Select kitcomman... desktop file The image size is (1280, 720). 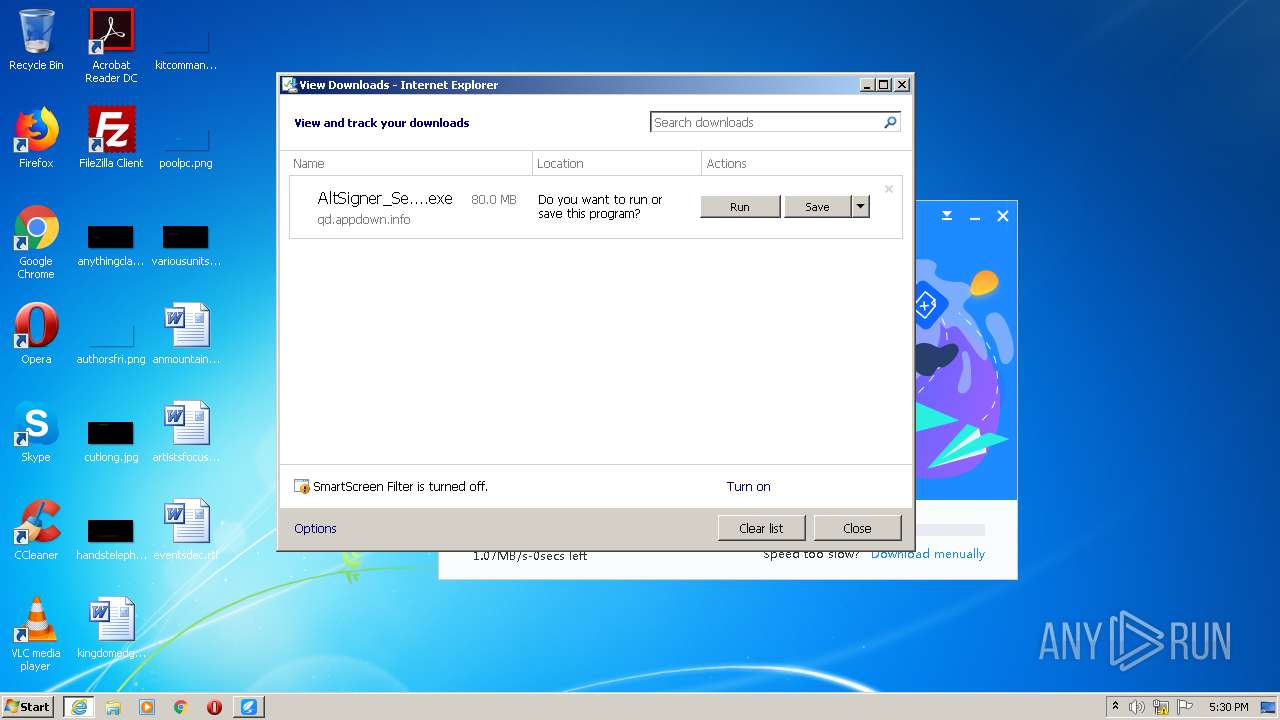click(186, 48)
